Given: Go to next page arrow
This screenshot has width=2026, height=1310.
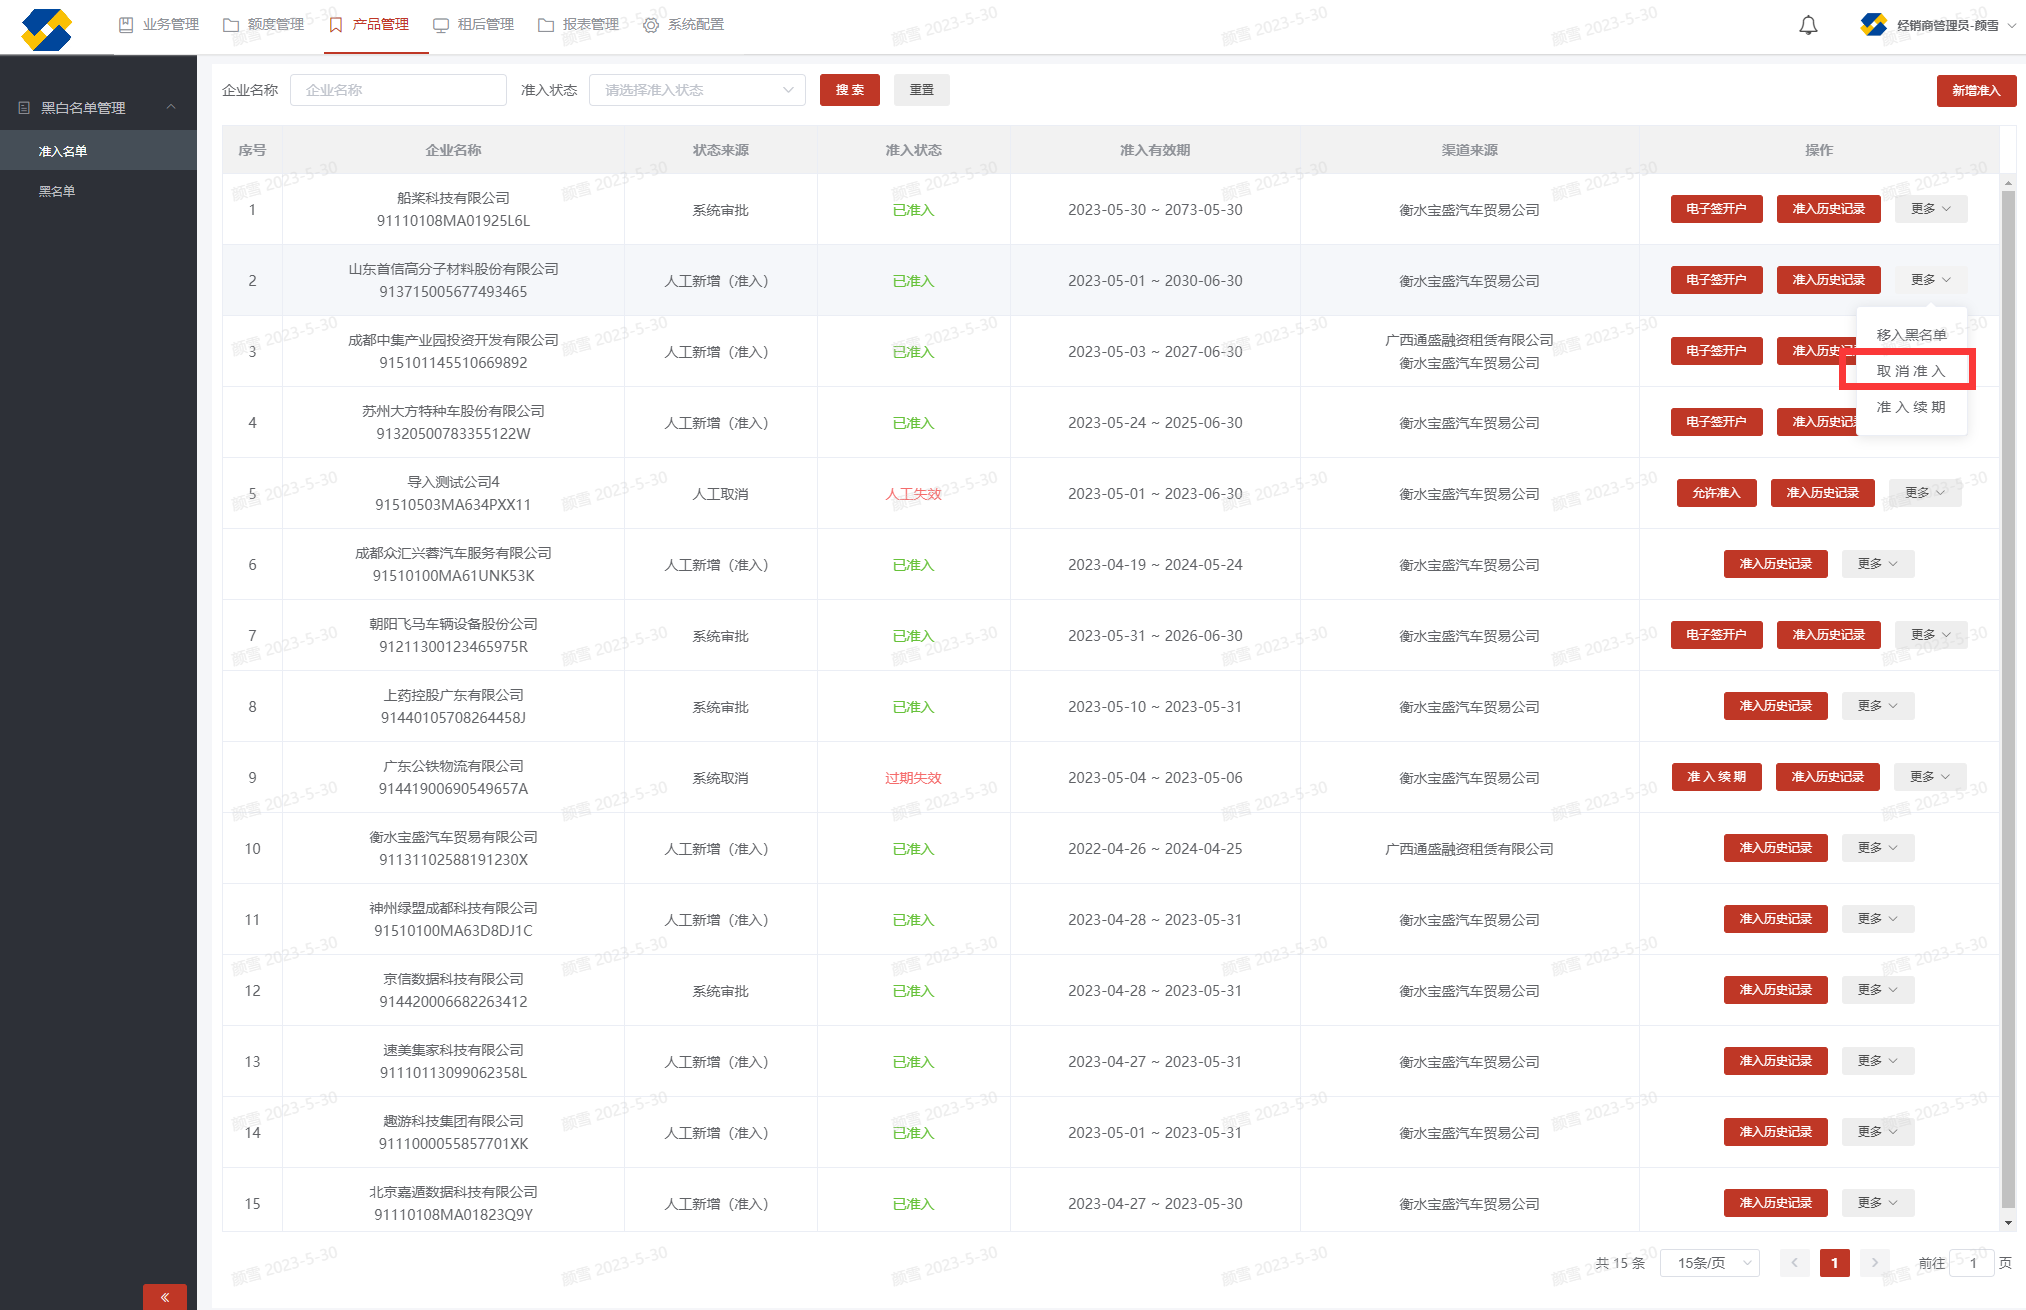Looking at the screenshot, I should click(1875, 1263).
